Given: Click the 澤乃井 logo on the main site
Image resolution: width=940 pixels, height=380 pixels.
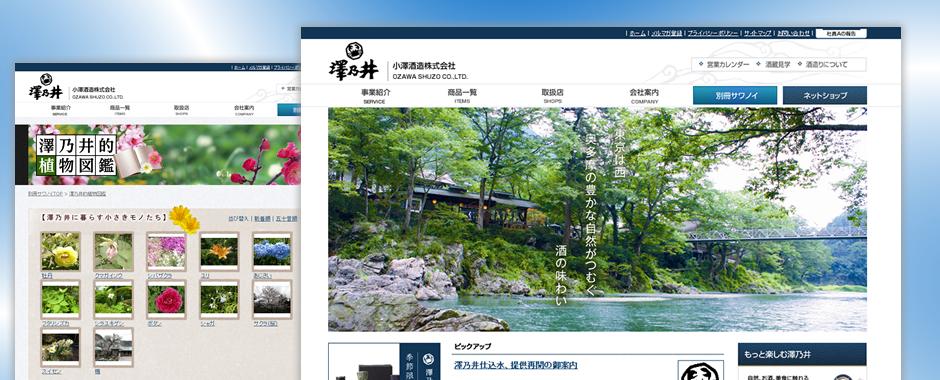Looking at the screenshot, I should (354, 62).
